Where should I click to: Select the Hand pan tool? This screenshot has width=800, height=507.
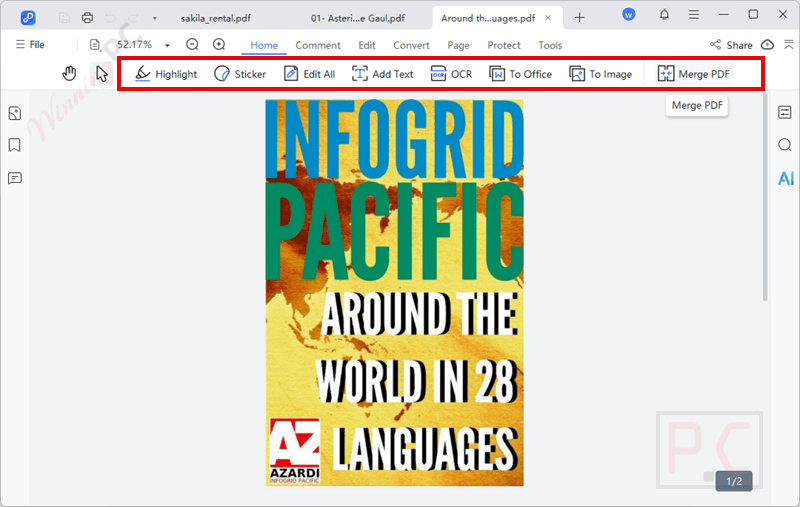69,74
